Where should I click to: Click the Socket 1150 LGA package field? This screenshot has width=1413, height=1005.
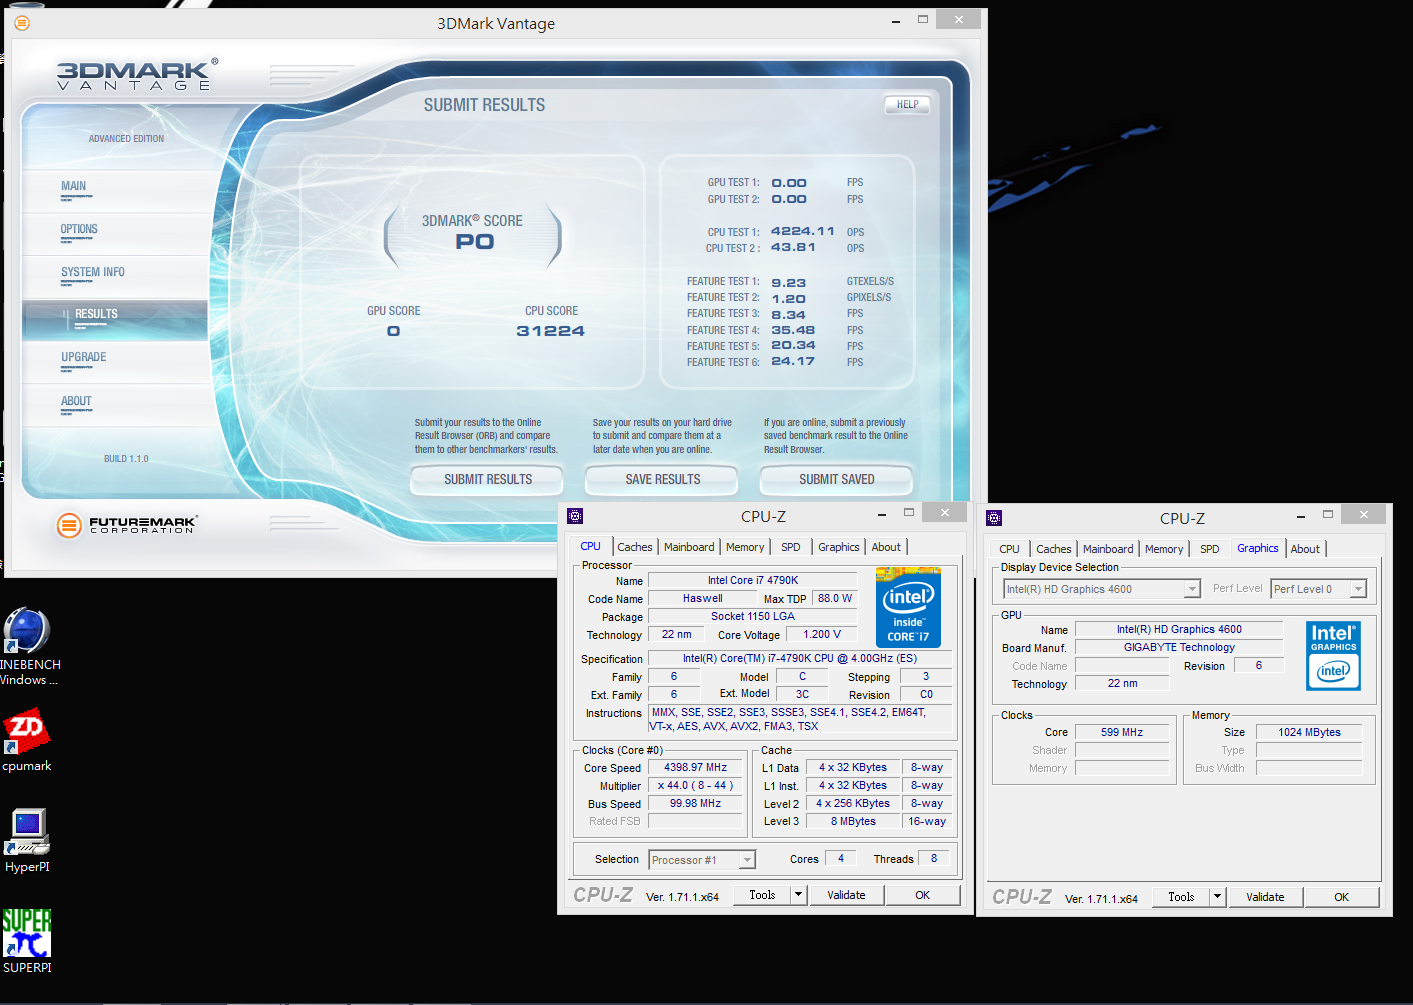753,617
